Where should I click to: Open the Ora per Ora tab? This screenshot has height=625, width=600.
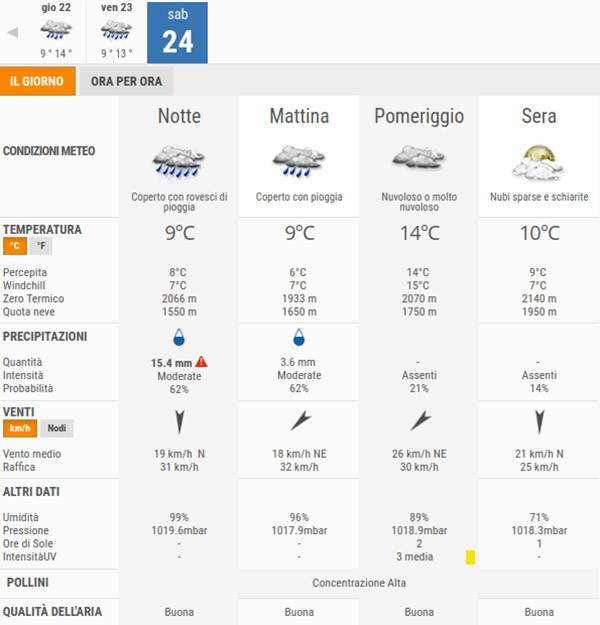[x=126, y=81]
